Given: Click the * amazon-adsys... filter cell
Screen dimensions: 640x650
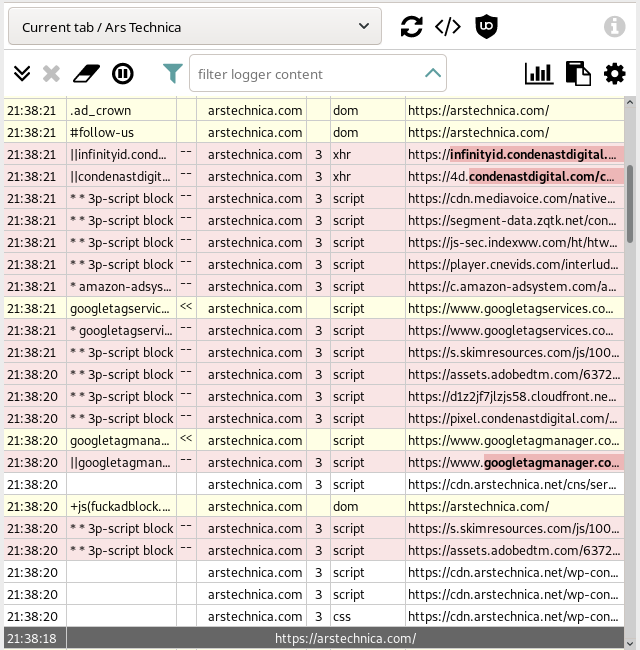Looking at the screenshot, I should coord(121,286).
